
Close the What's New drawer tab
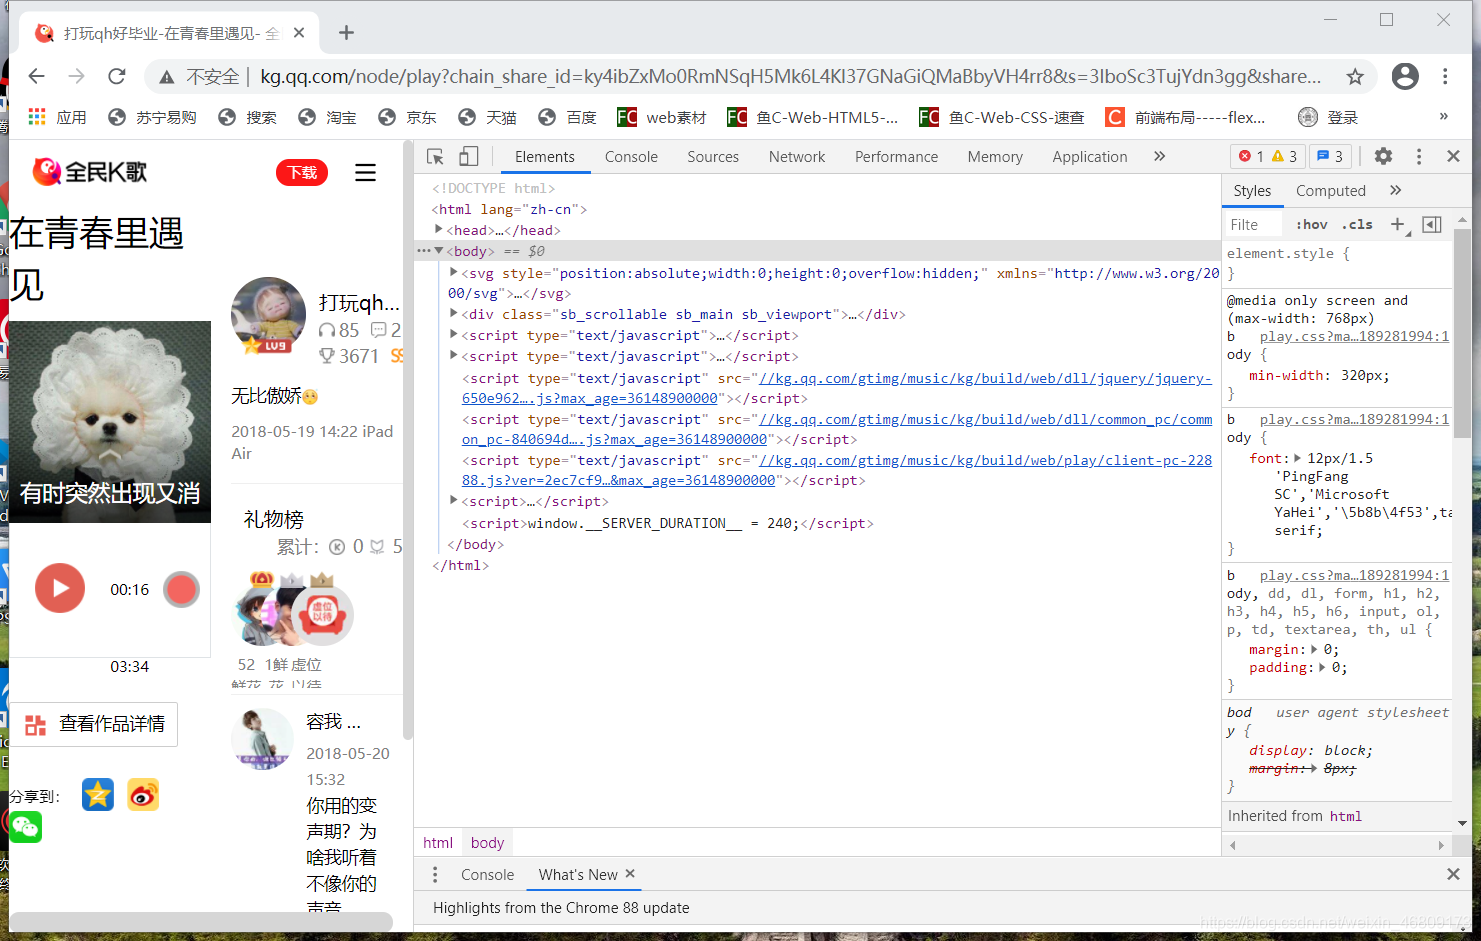[x=630, y=873]
